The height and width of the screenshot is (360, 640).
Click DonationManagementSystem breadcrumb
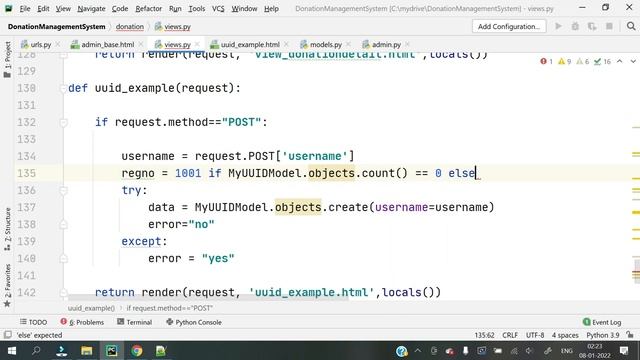tap(56, 27)
